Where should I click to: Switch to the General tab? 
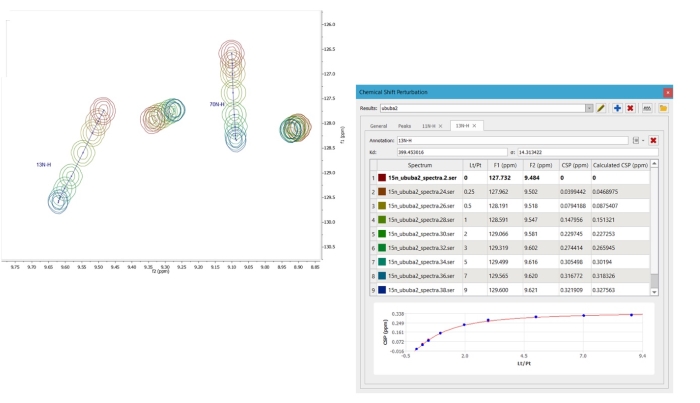point(378,126)
